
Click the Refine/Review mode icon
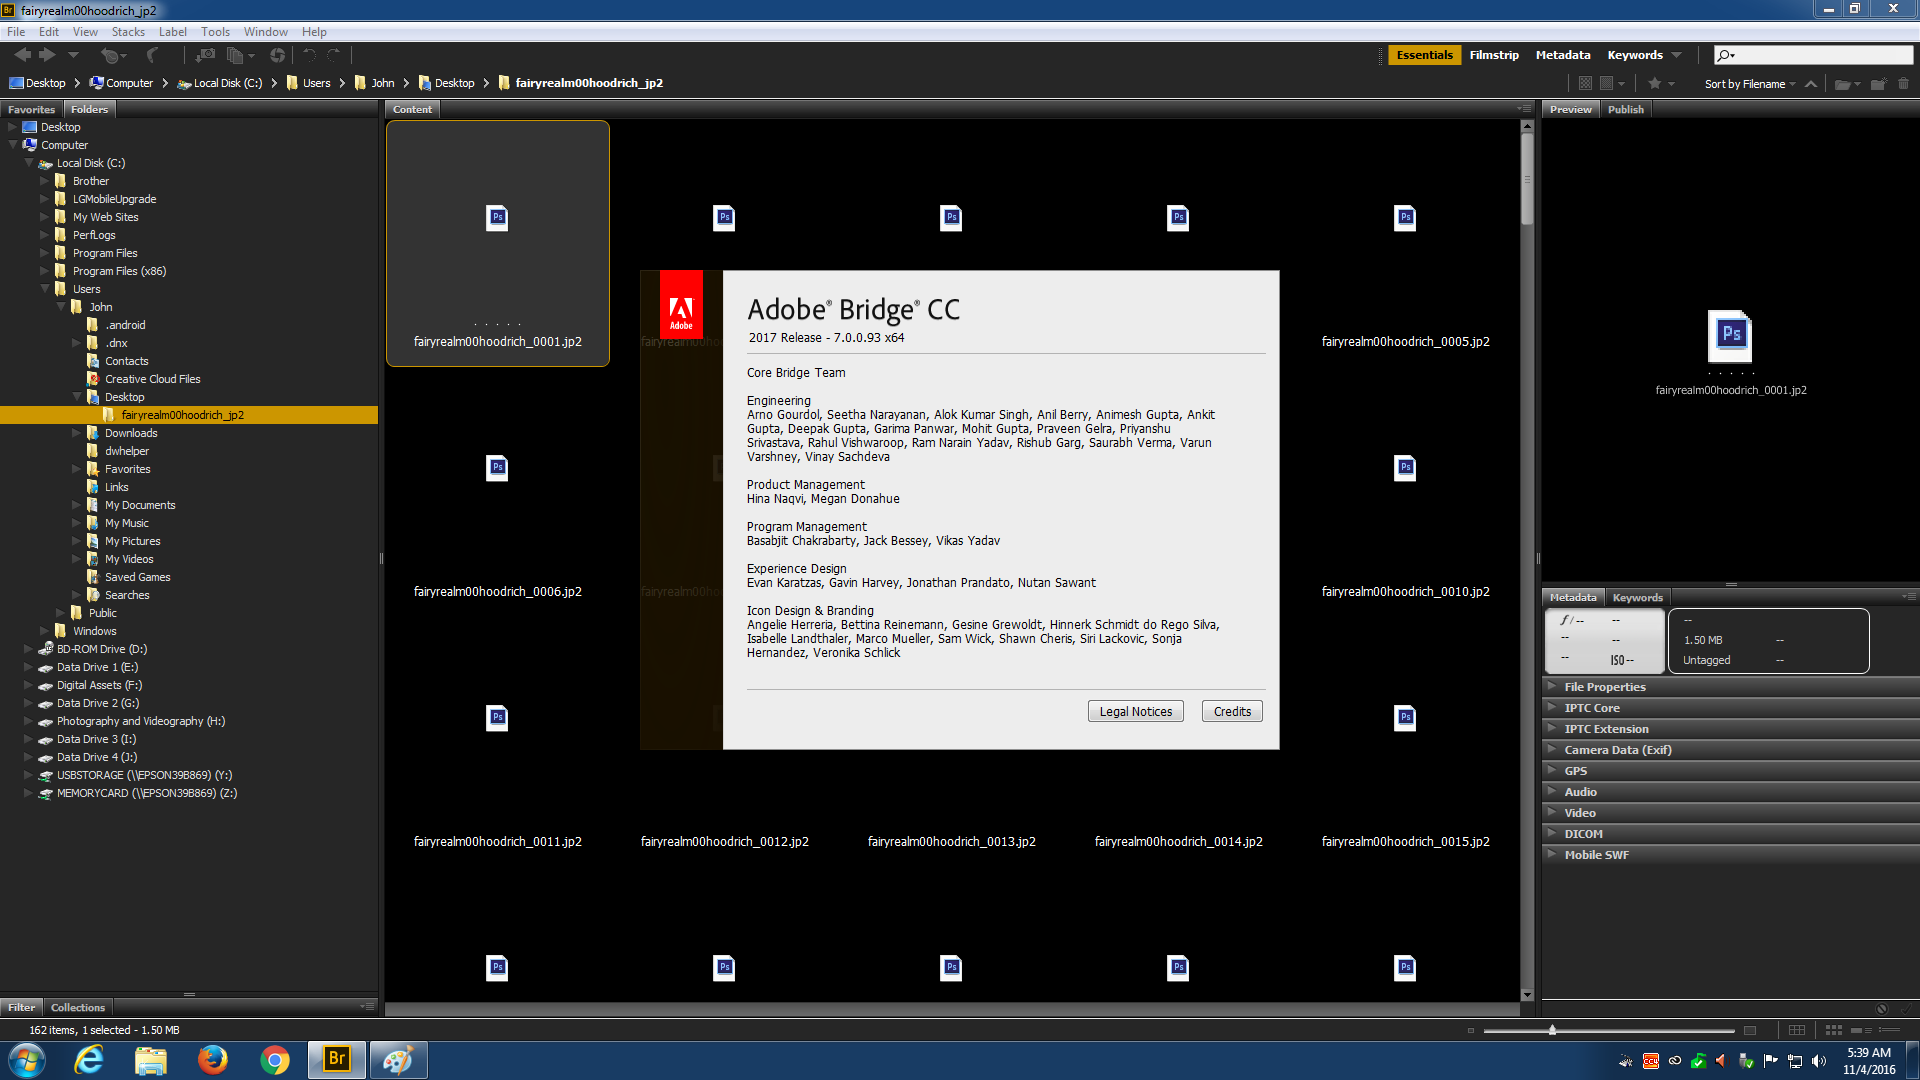[x=235, y=55]
